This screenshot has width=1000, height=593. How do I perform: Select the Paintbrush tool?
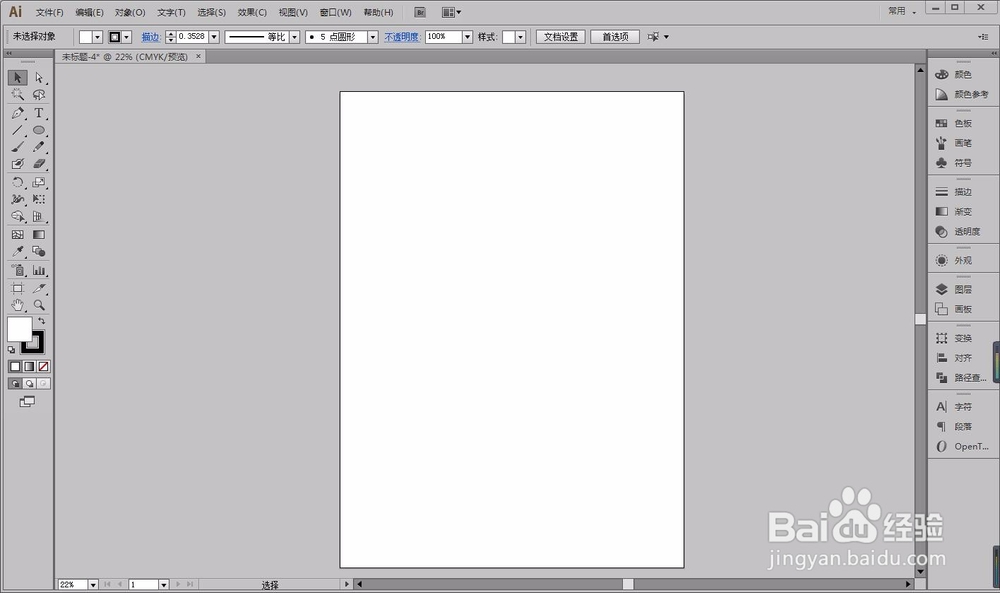(x=17, y=147)
